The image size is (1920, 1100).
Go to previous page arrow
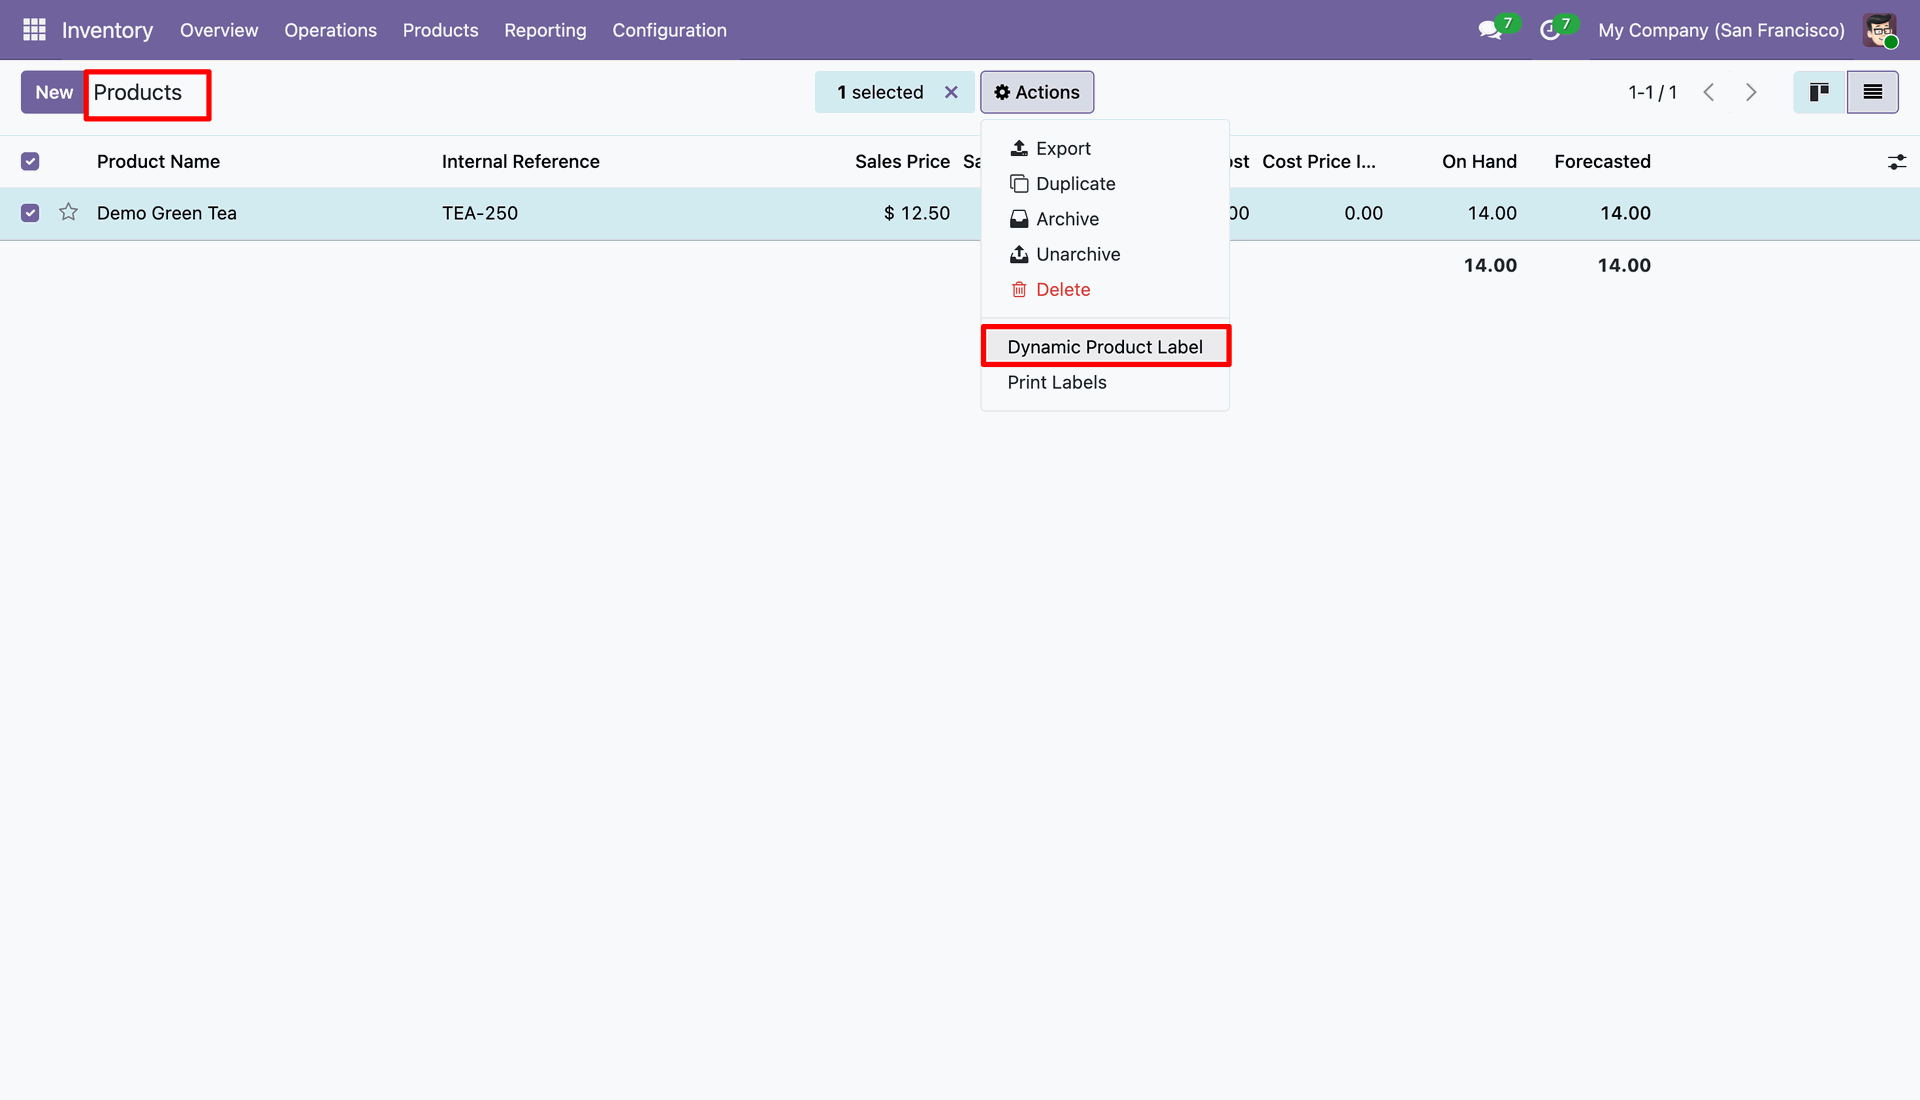click(x=1709, y=92)
